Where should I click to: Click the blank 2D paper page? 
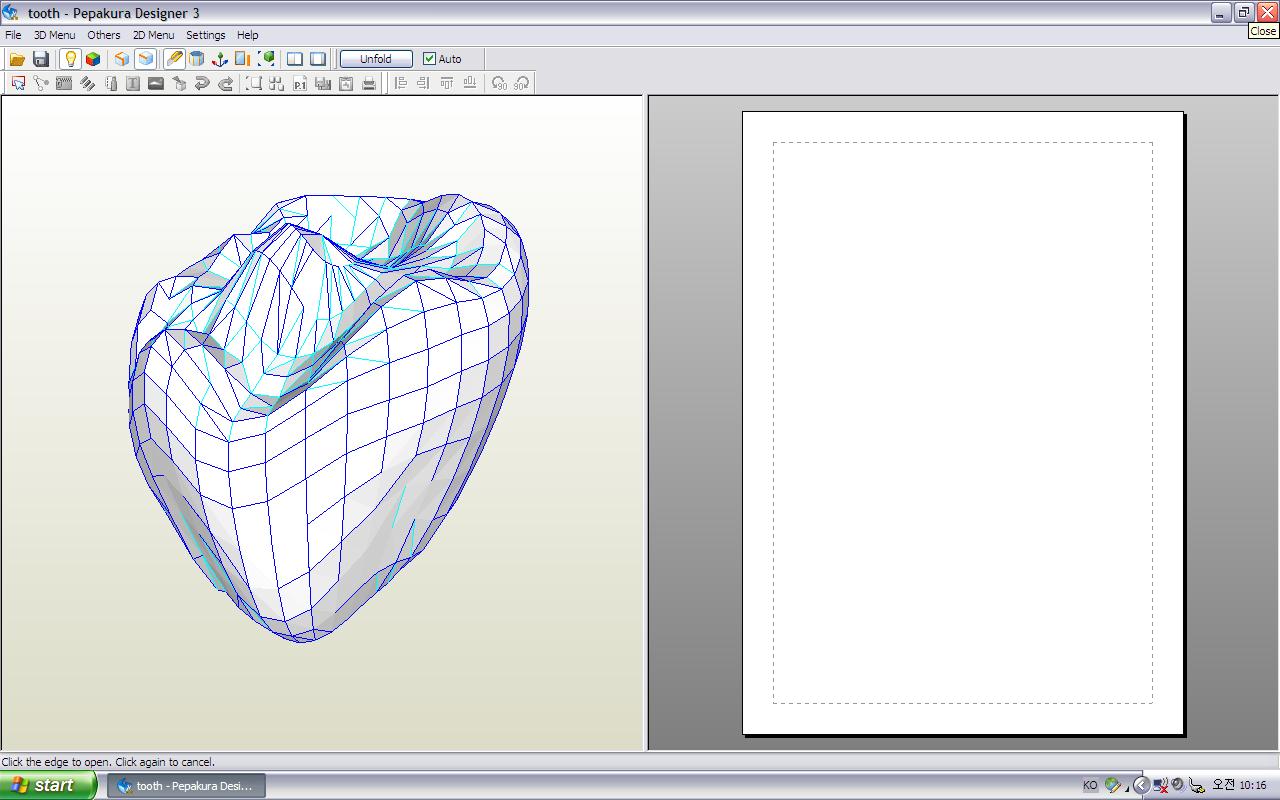tap(963, 423)
